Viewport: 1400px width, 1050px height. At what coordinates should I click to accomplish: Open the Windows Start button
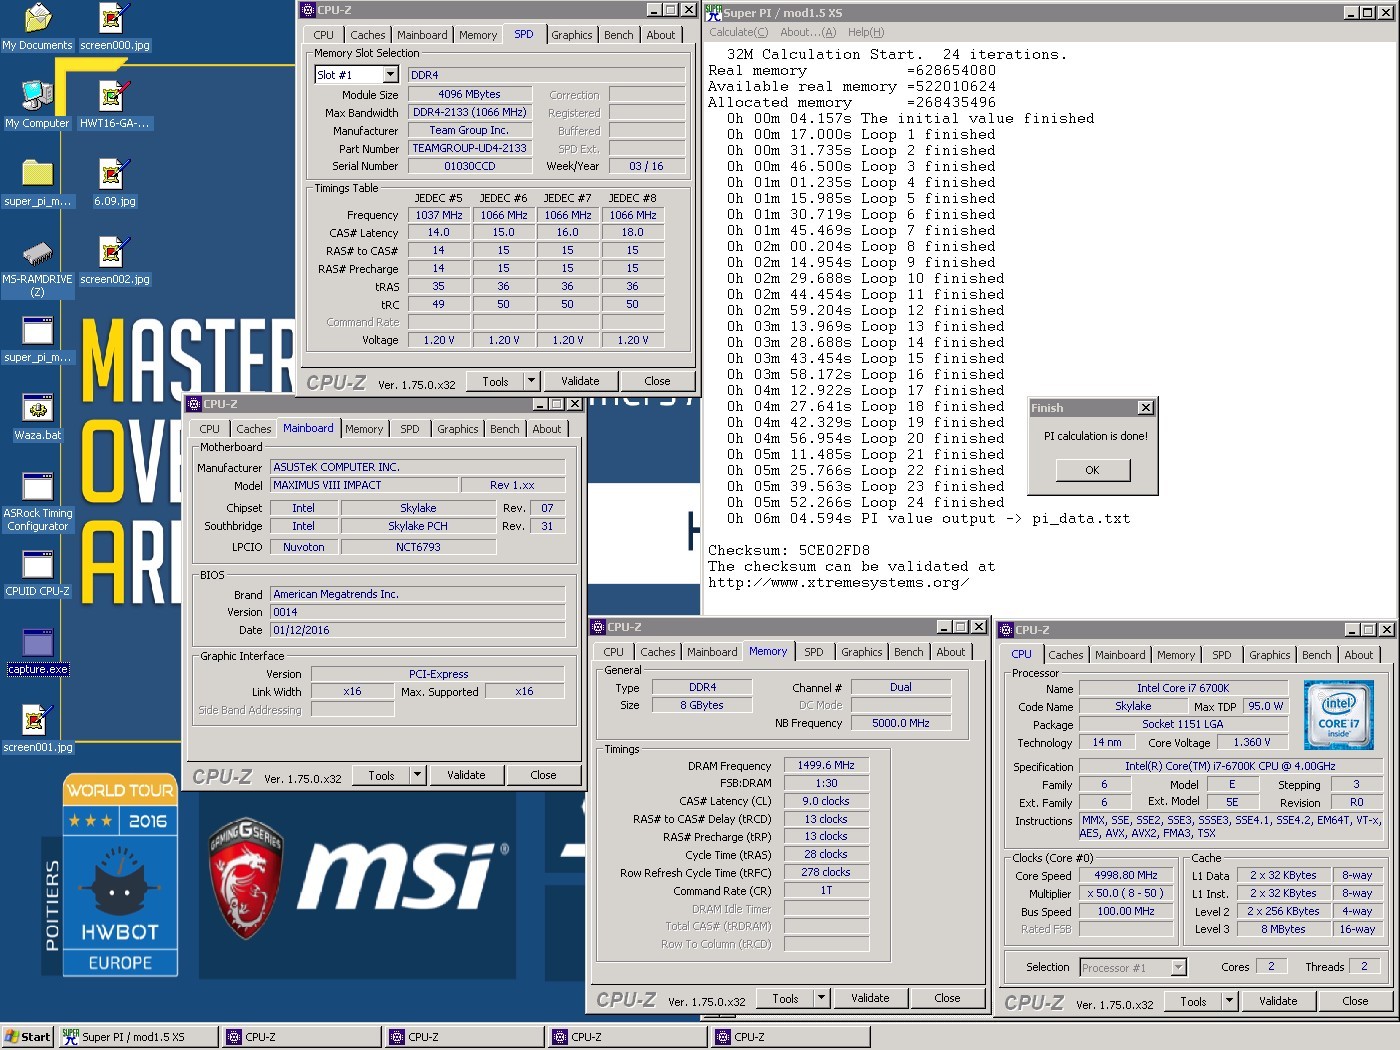pyautogui.click(x=27, y=1037)
